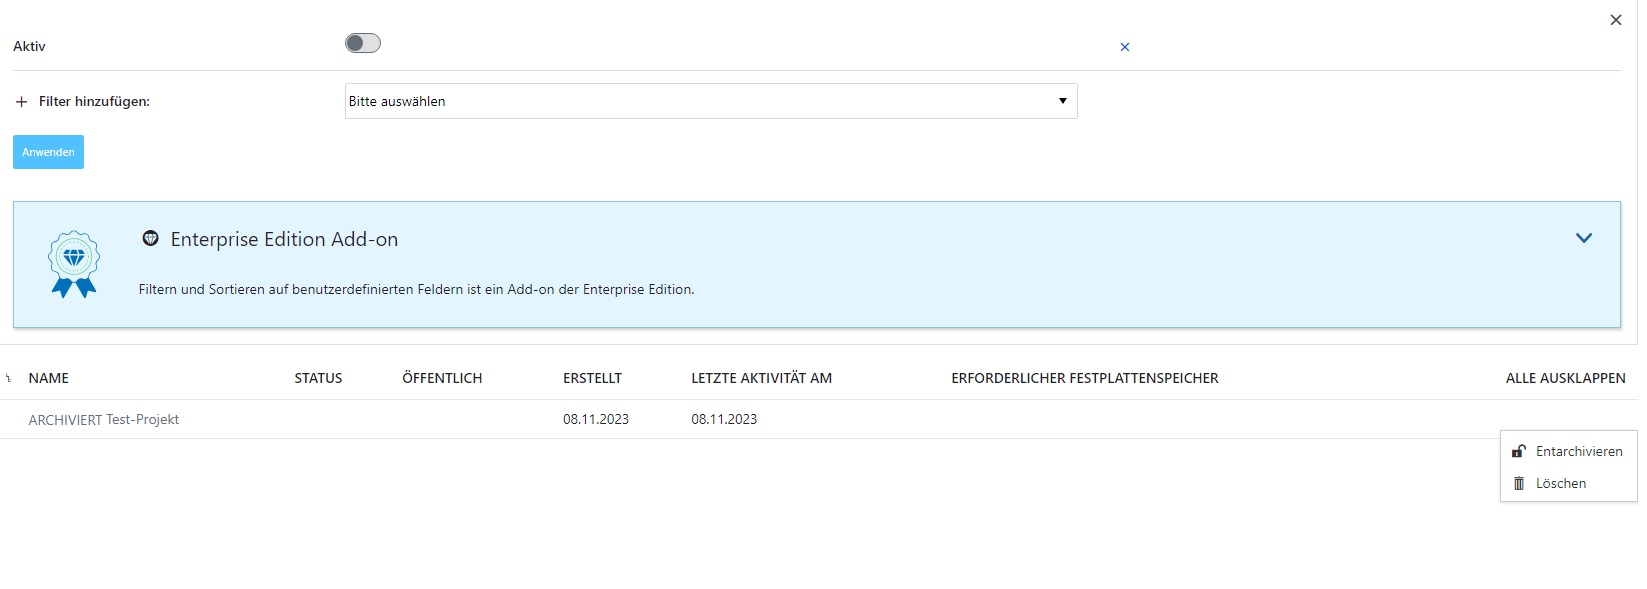Click the unlock icon next to Entarchivieren
The width and height of the screenshot is (1647, 589).
[1519, 451]
